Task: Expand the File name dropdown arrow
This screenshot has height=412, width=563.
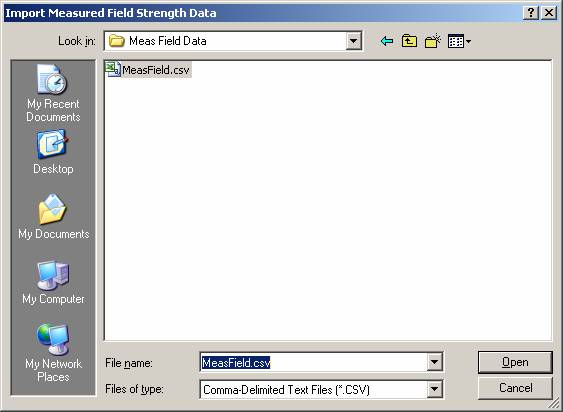Action: 434,362
